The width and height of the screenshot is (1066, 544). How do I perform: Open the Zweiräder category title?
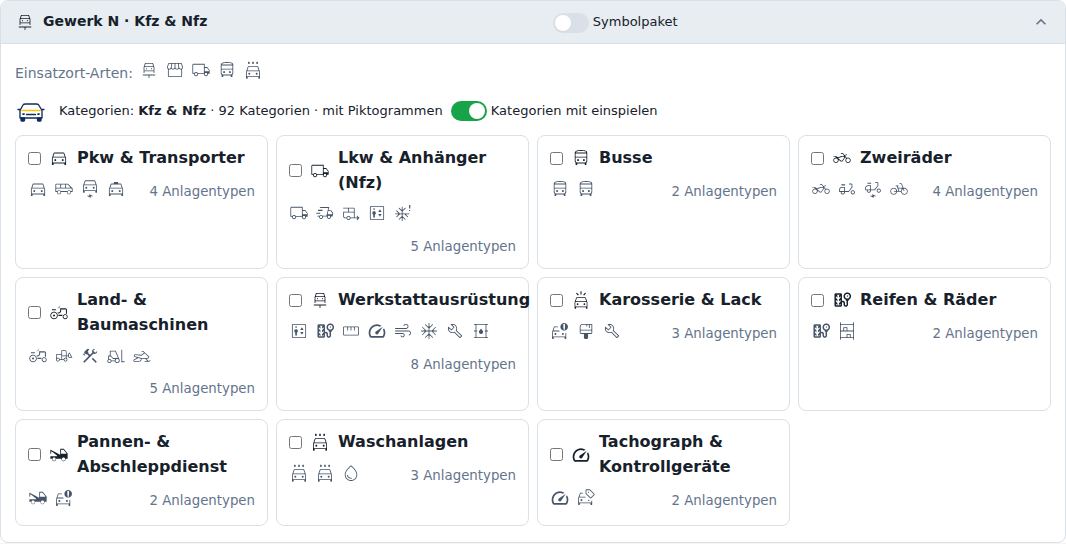906,158
